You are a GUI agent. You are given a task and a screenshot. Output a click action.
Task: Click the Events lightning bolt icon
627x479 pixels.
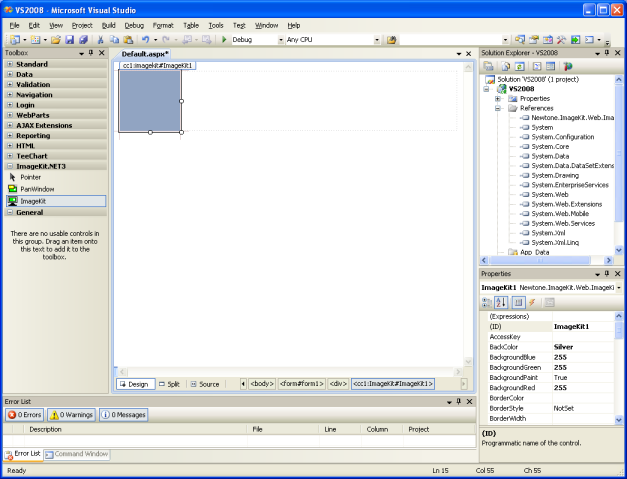pos(532,303)
